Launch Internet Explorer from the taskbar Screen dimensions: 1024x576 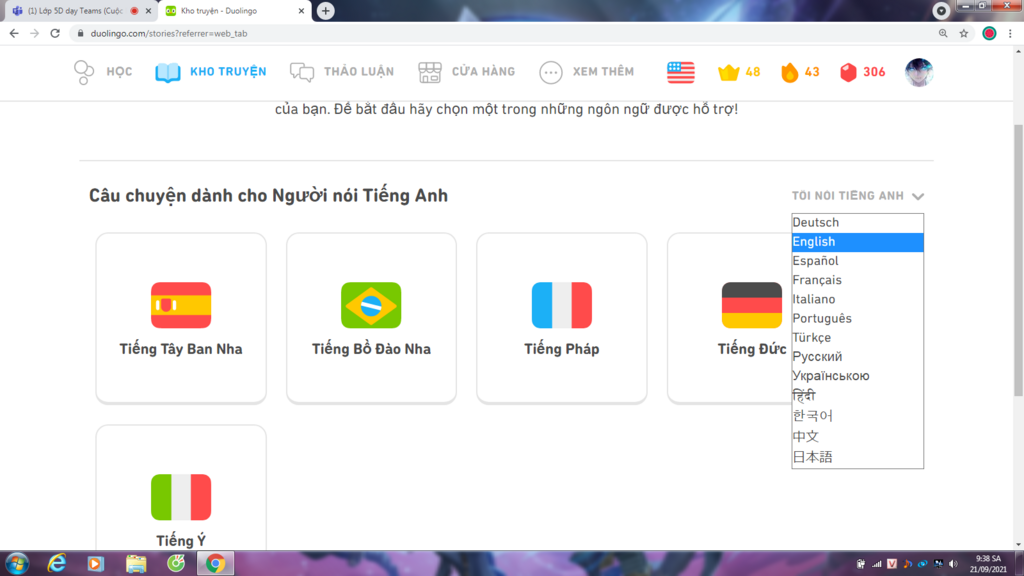(x=57, y=563)
